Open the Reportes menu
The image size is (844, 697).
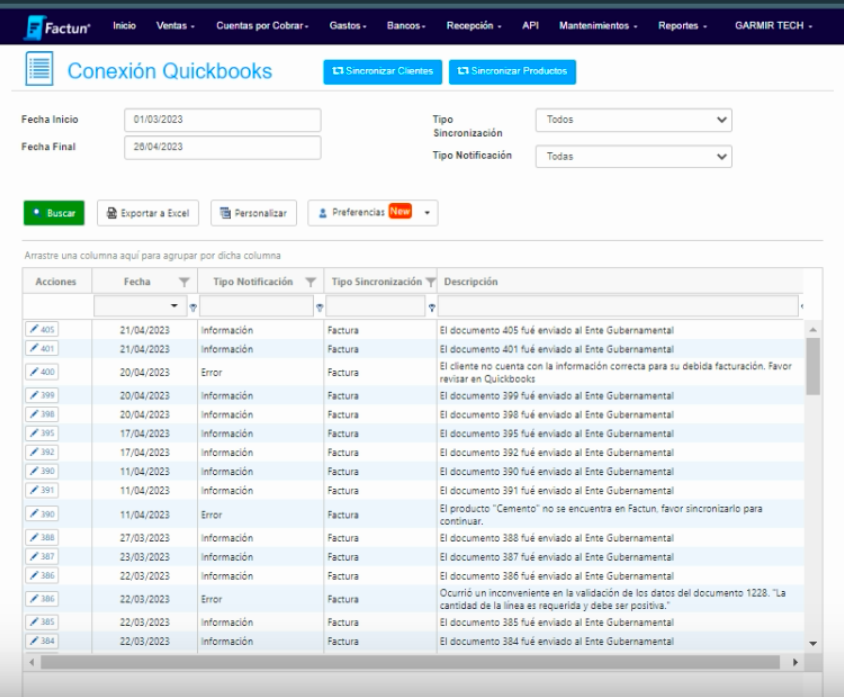coord(682,26)
